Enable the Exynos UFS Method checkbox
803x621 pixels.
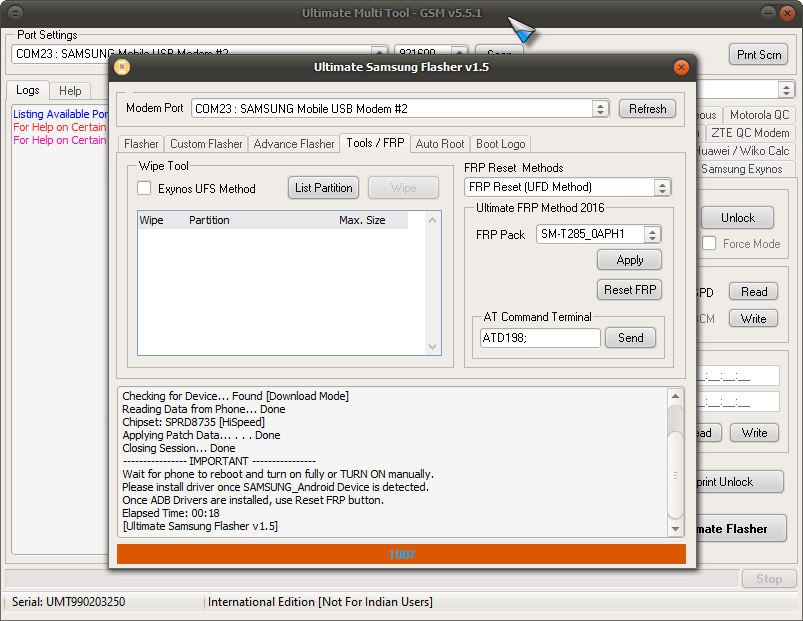click(143, 187)
